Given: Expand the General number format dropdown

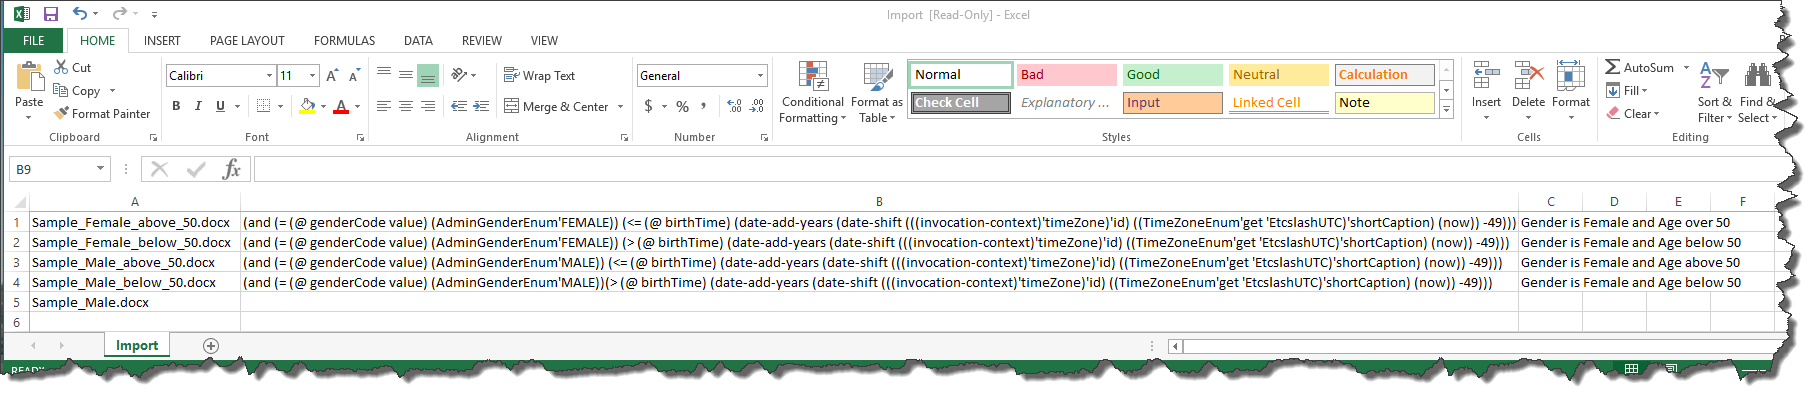Looking at the screenshot, I should pyautogui.click(x=760, y=76).
